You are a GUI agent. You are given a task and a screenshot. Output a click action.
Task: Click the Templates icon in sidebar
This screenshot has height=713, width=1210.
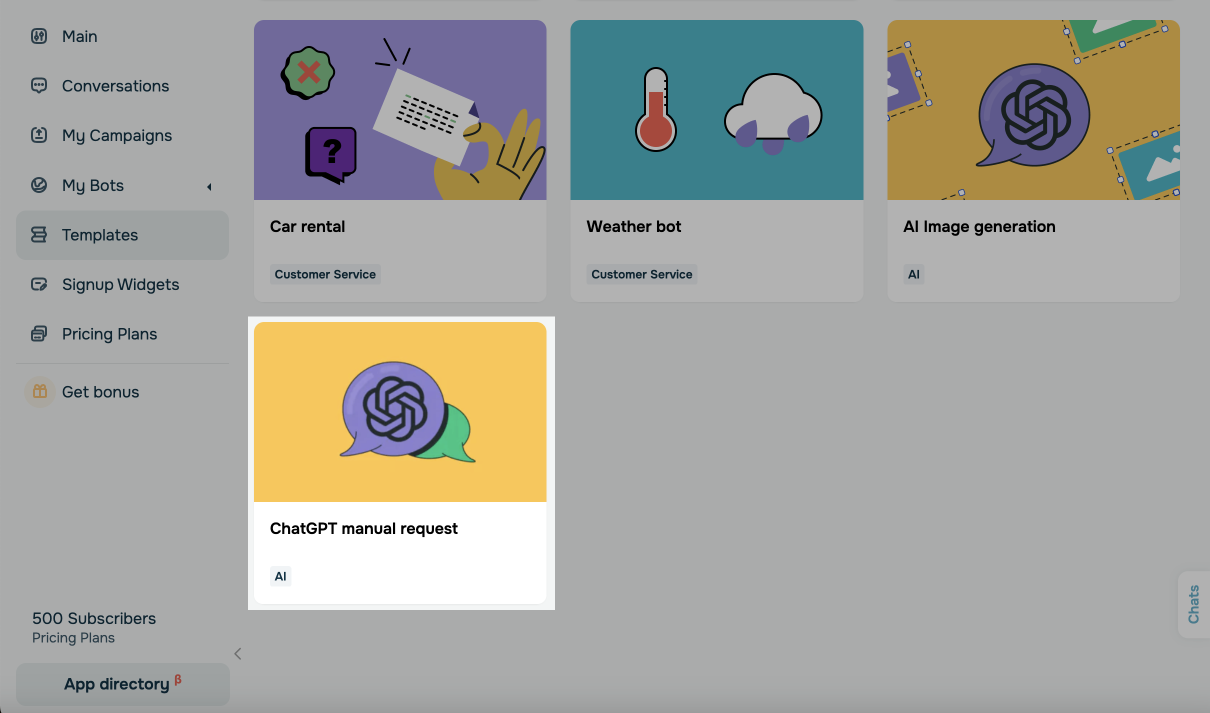[x=39, y=235]
